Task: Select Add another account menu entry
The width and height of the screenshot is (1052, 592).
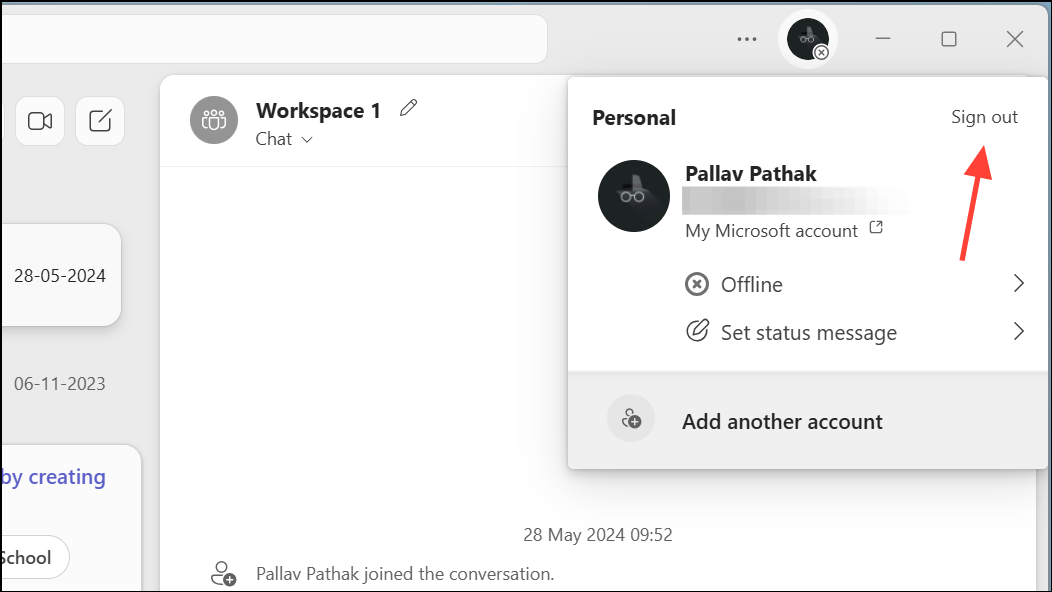Action: 782,421
